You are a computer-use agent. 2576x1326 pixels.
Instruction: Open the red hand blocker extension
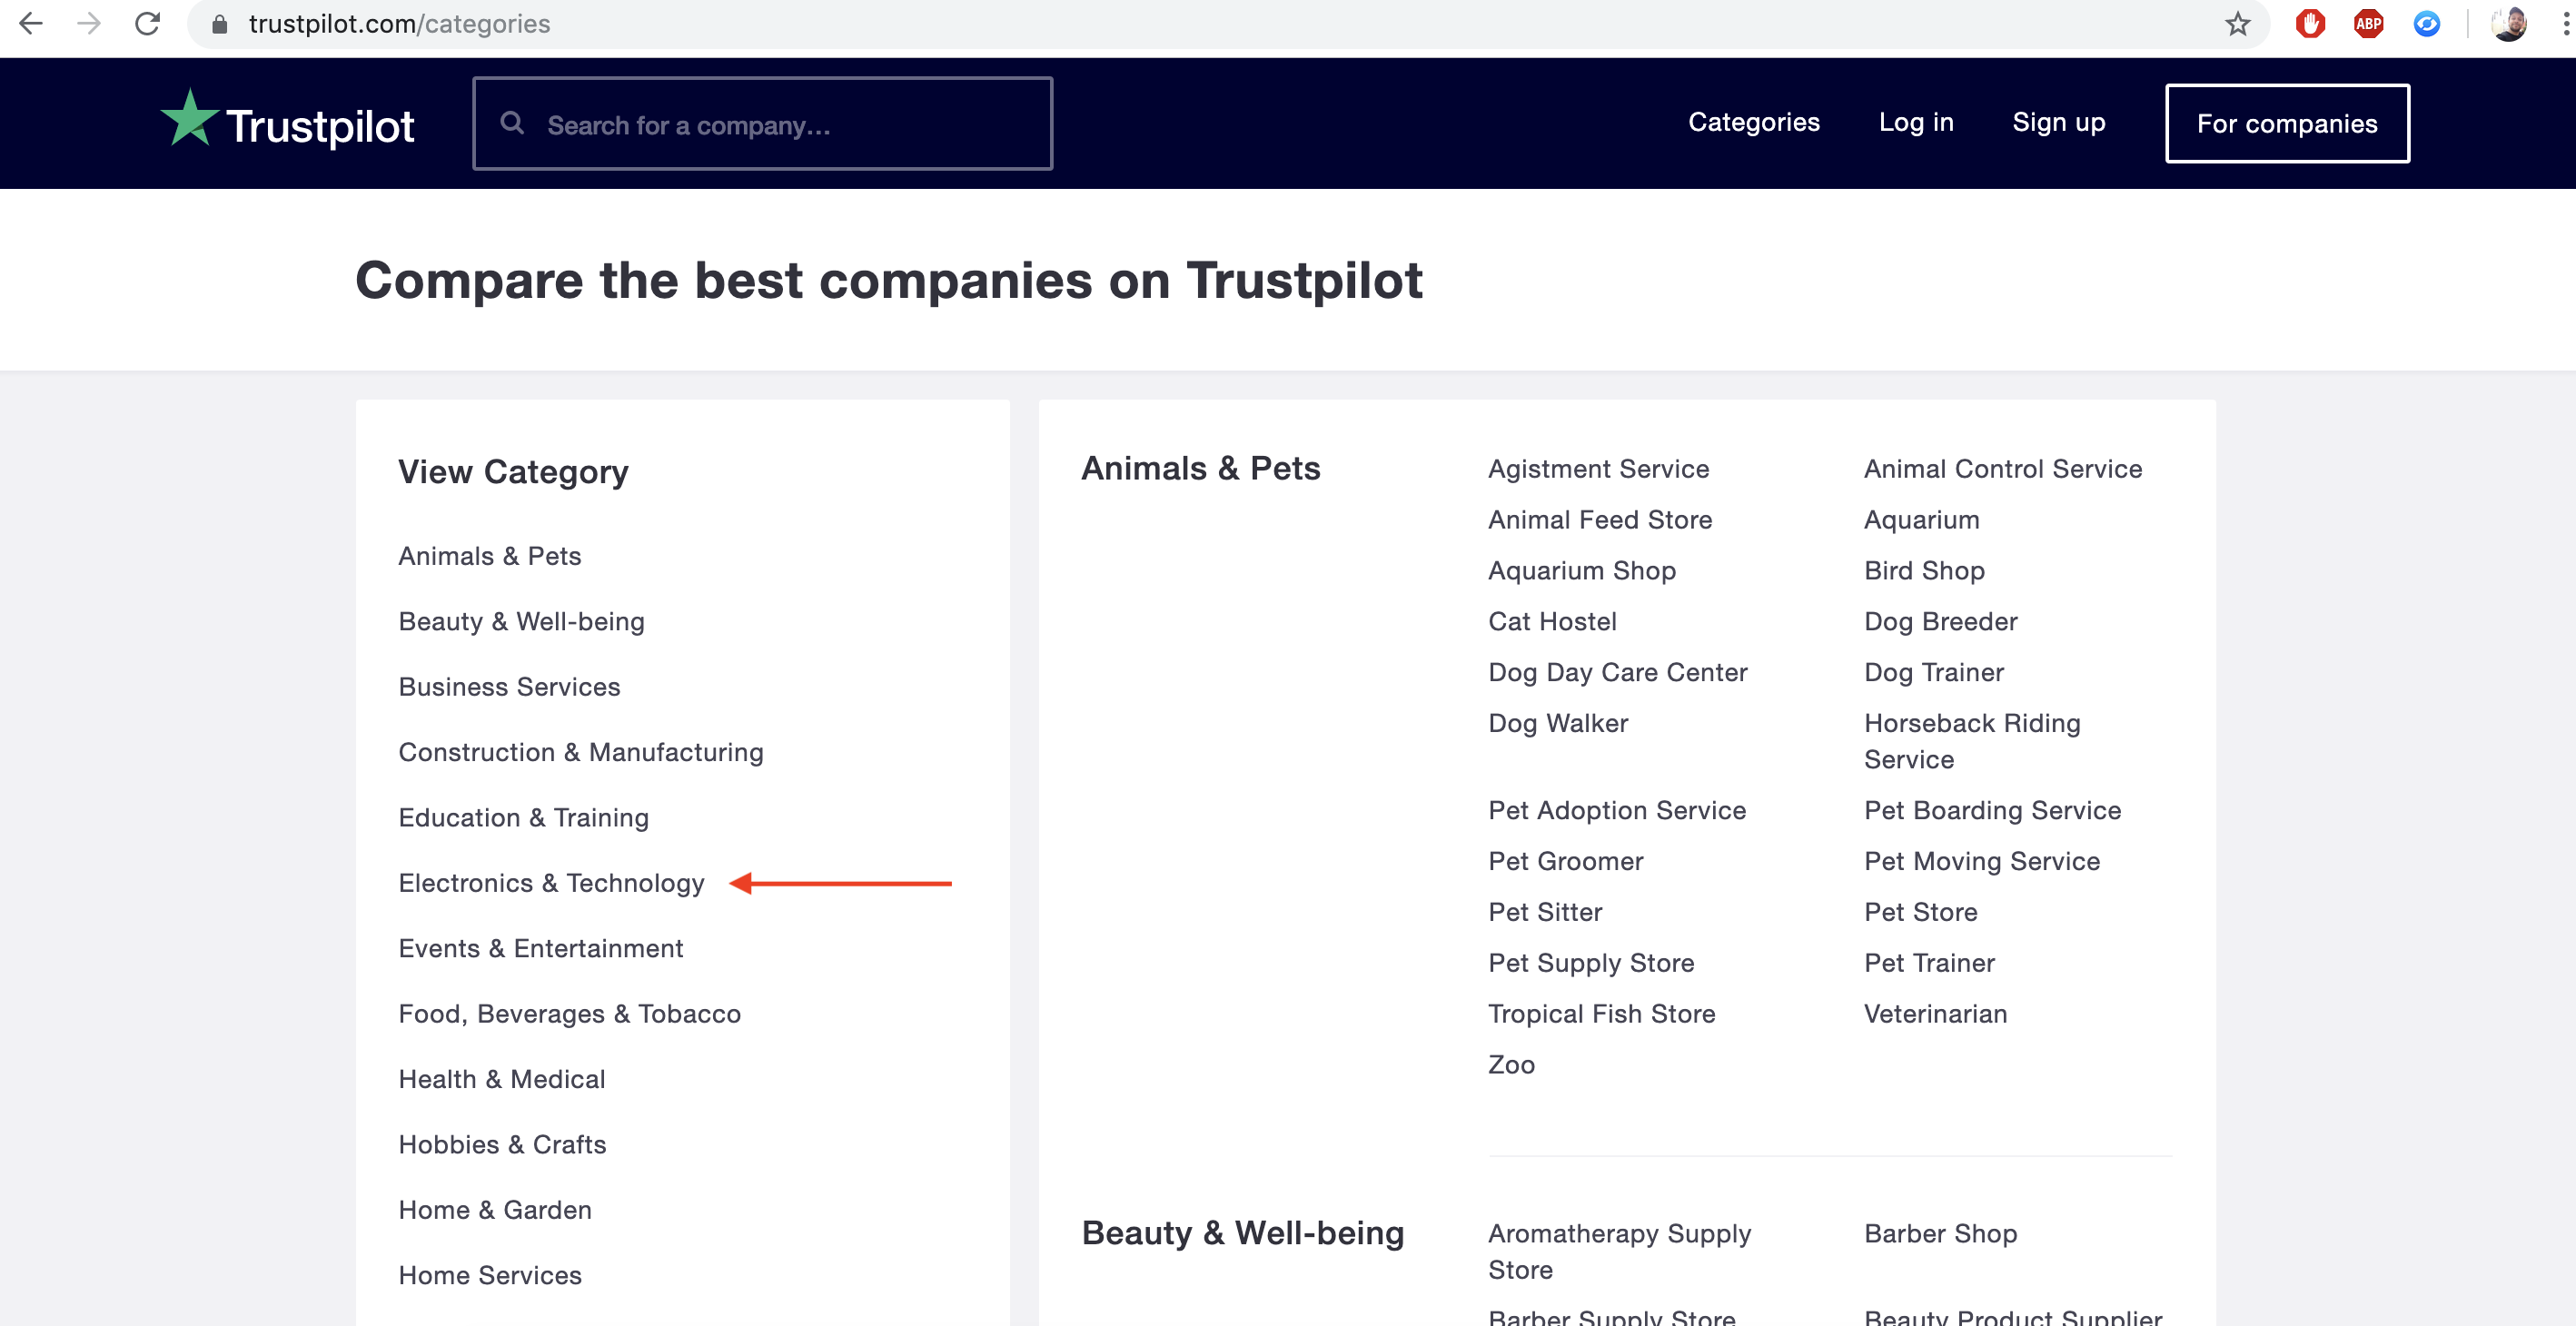click(x=2310, y=24)
